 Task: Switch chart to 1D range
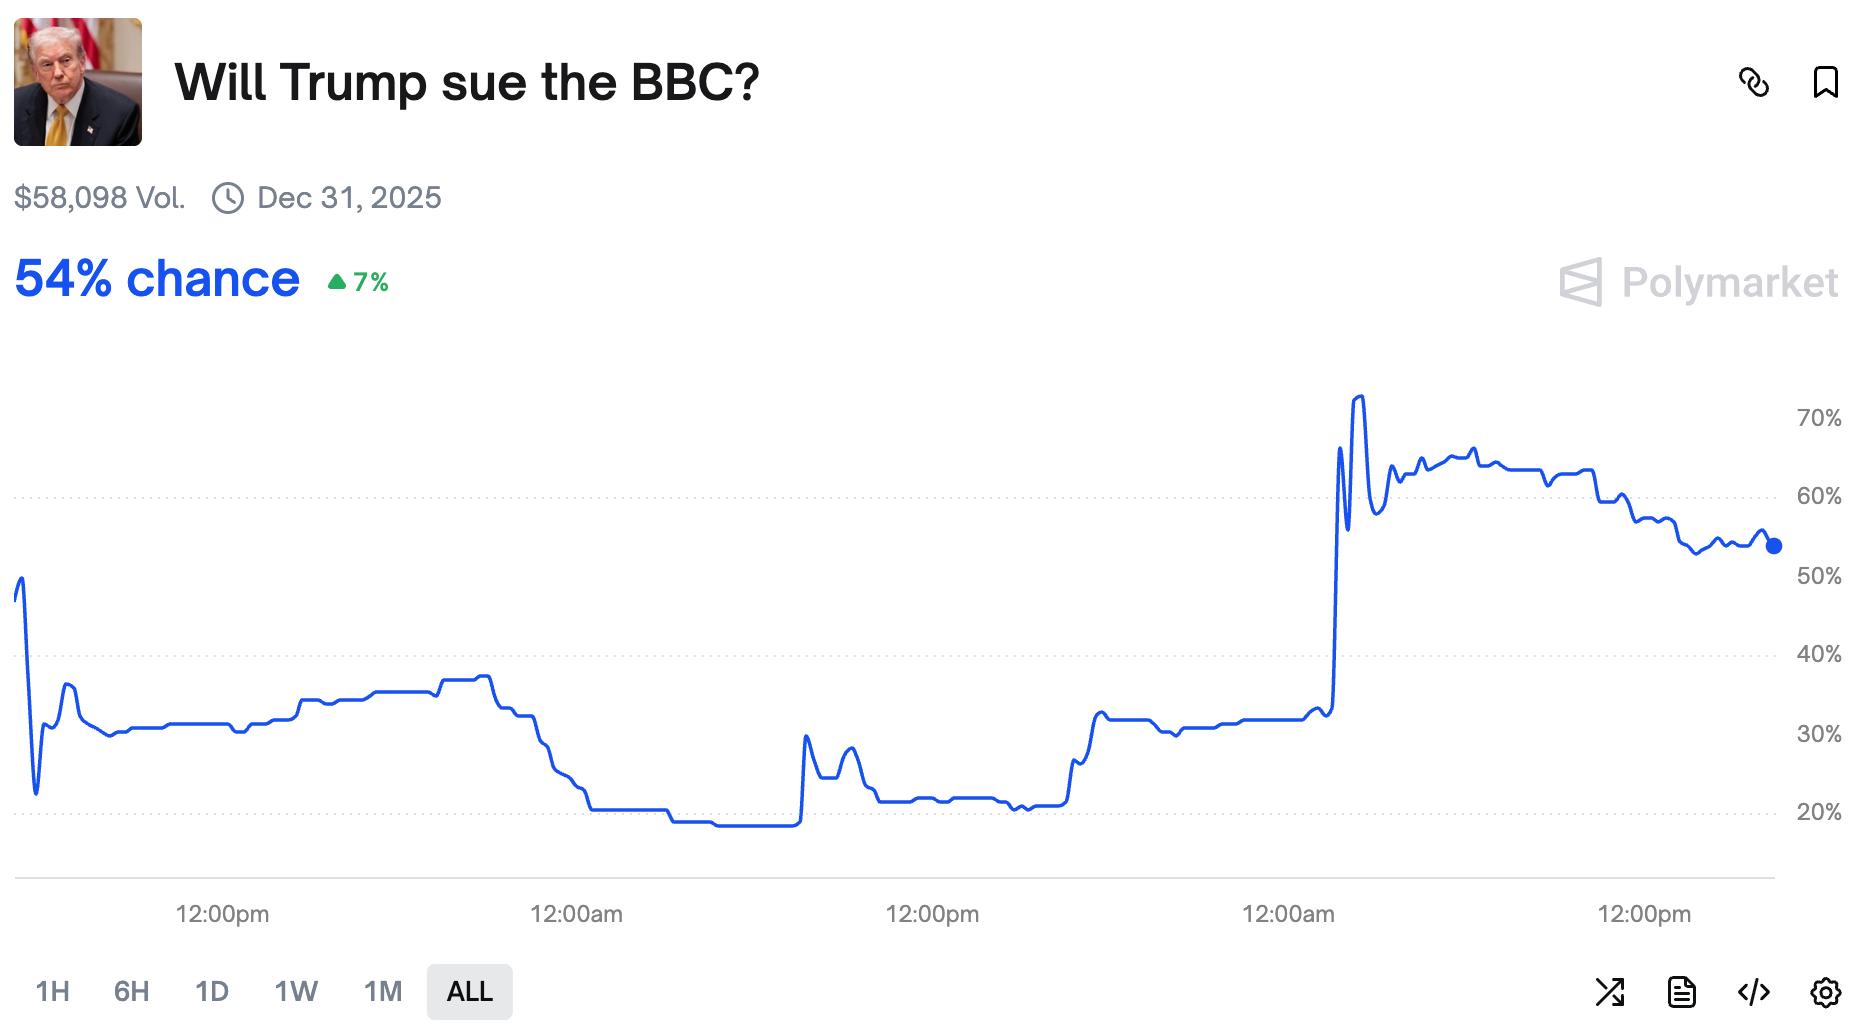click(x=212, y=992)
